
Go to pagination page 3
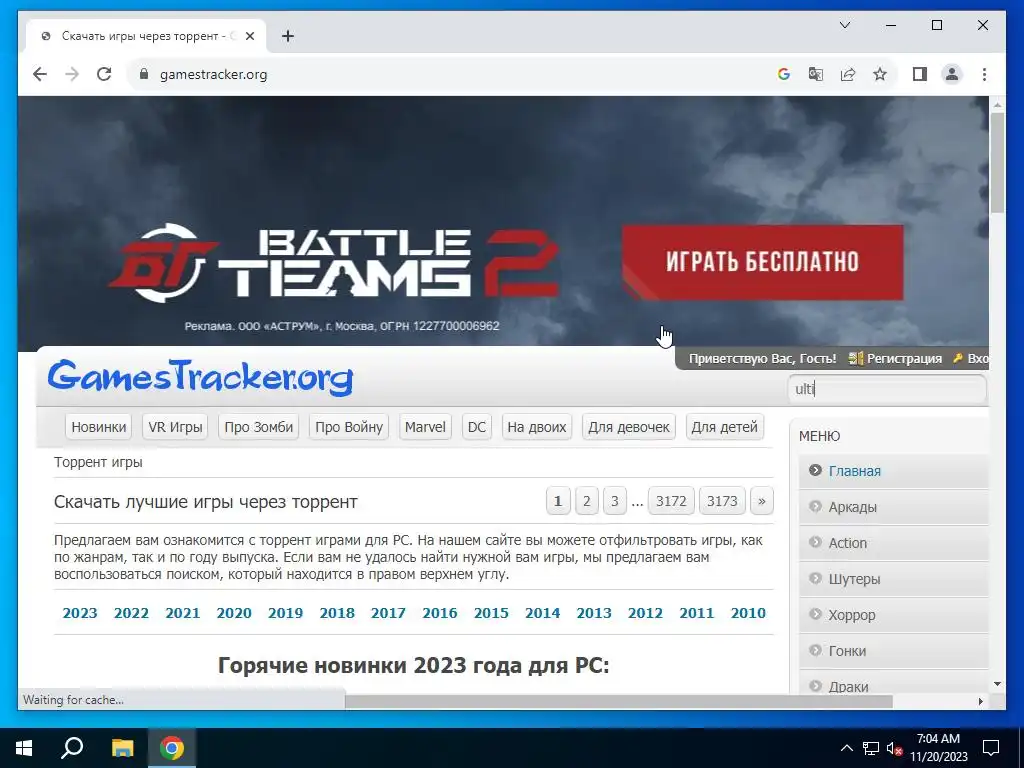[615, 501]
